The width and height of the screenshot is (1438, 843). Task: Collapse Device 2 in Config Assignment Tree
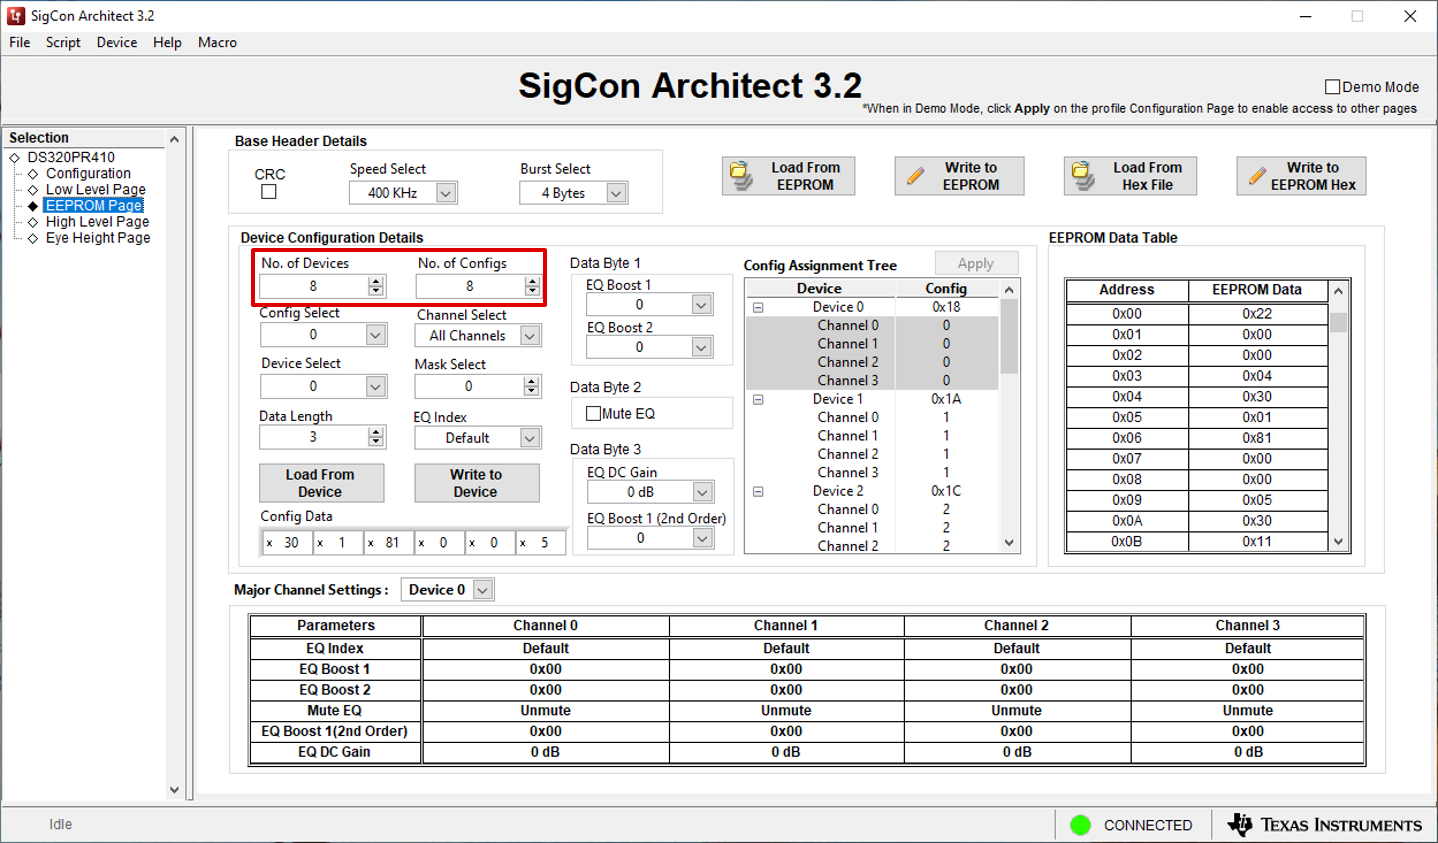[x=758, y=491]
